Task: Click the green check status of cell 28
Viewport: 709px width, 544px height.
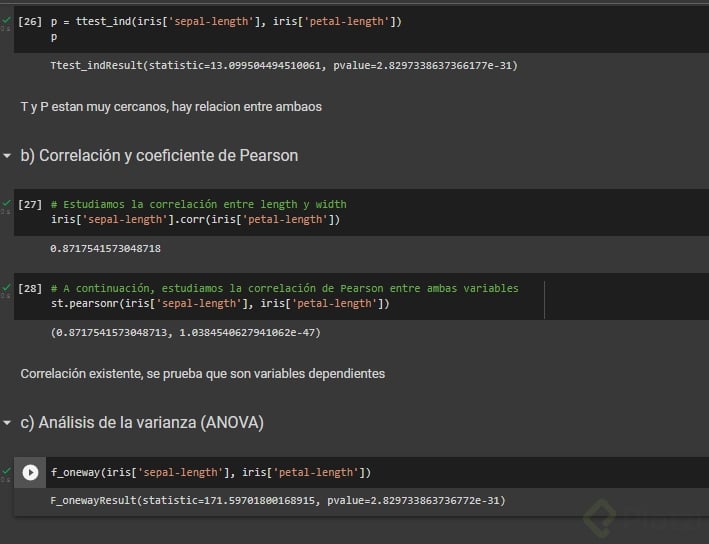Action: [x=6, y=287]
